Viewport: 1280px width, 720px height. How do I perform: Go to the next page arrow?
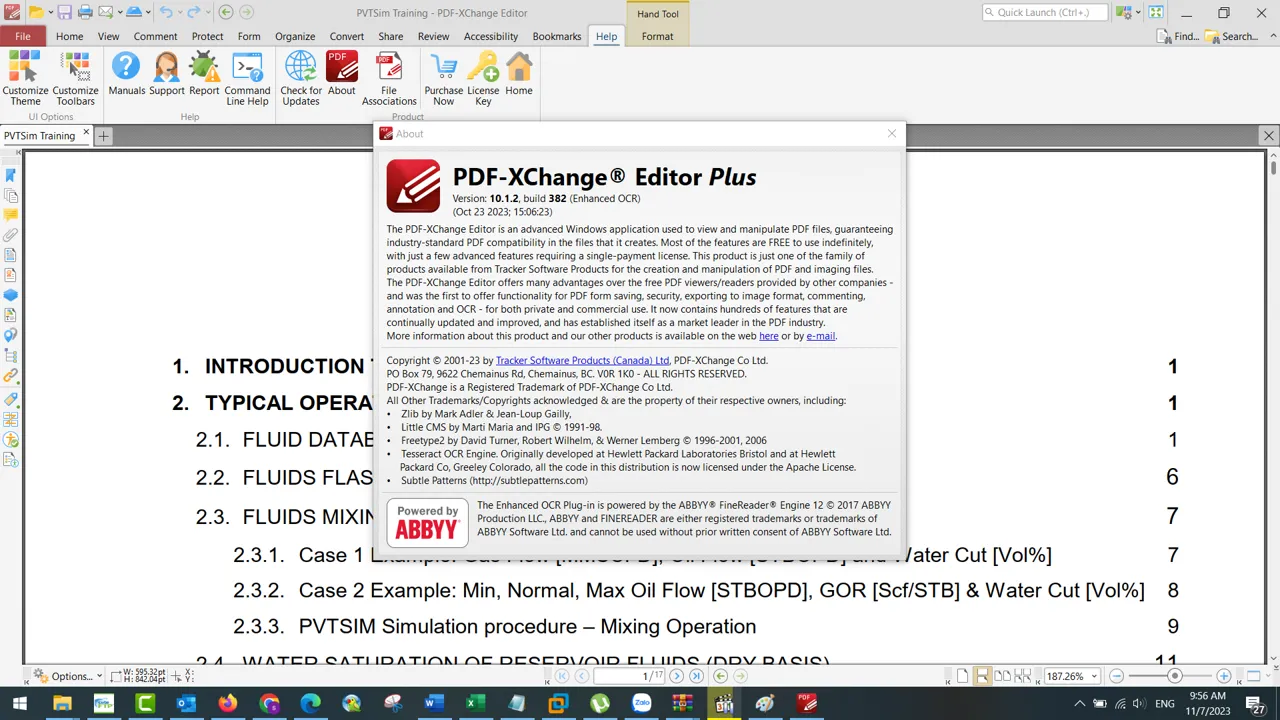tap(676, 676)
